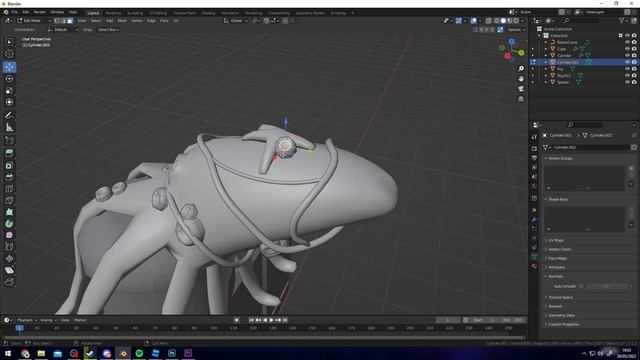Select the Extrude Region tool

click(9, 153)
